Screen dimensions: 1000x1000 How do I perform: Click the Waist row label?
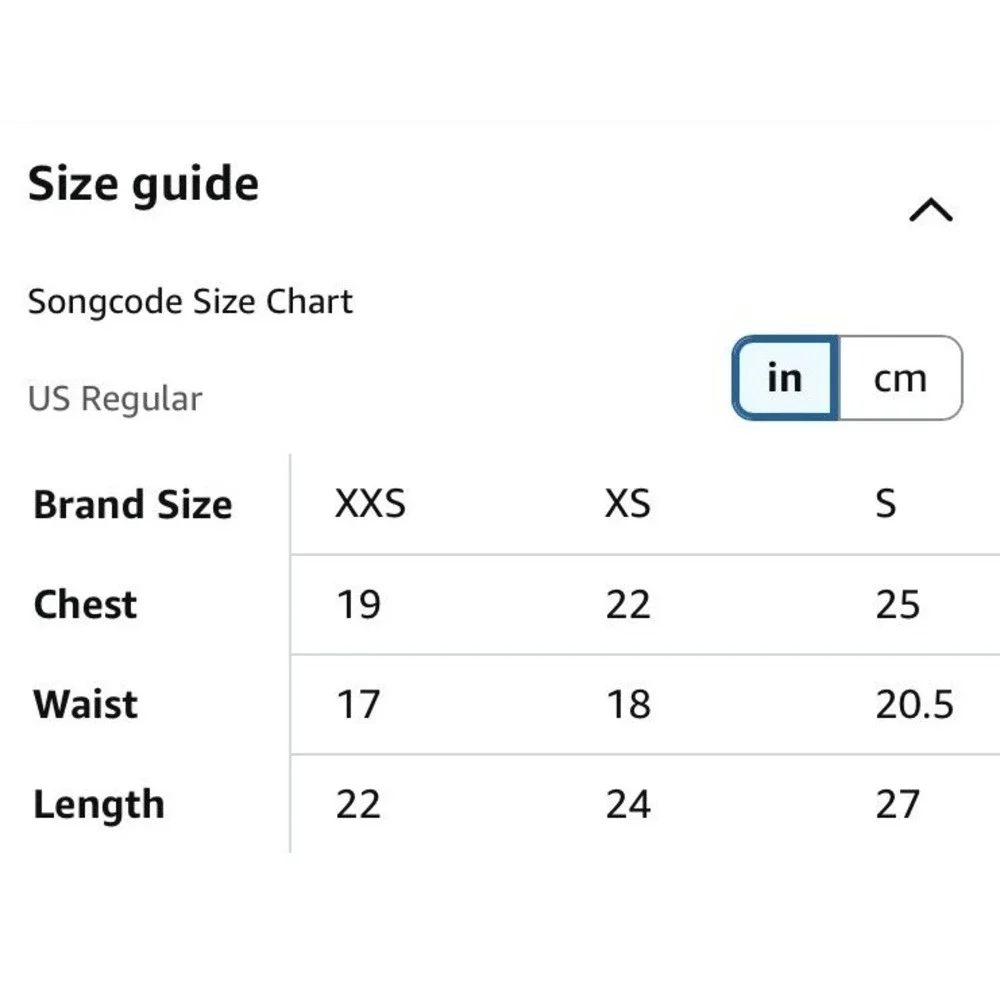(x=85, y=704)
